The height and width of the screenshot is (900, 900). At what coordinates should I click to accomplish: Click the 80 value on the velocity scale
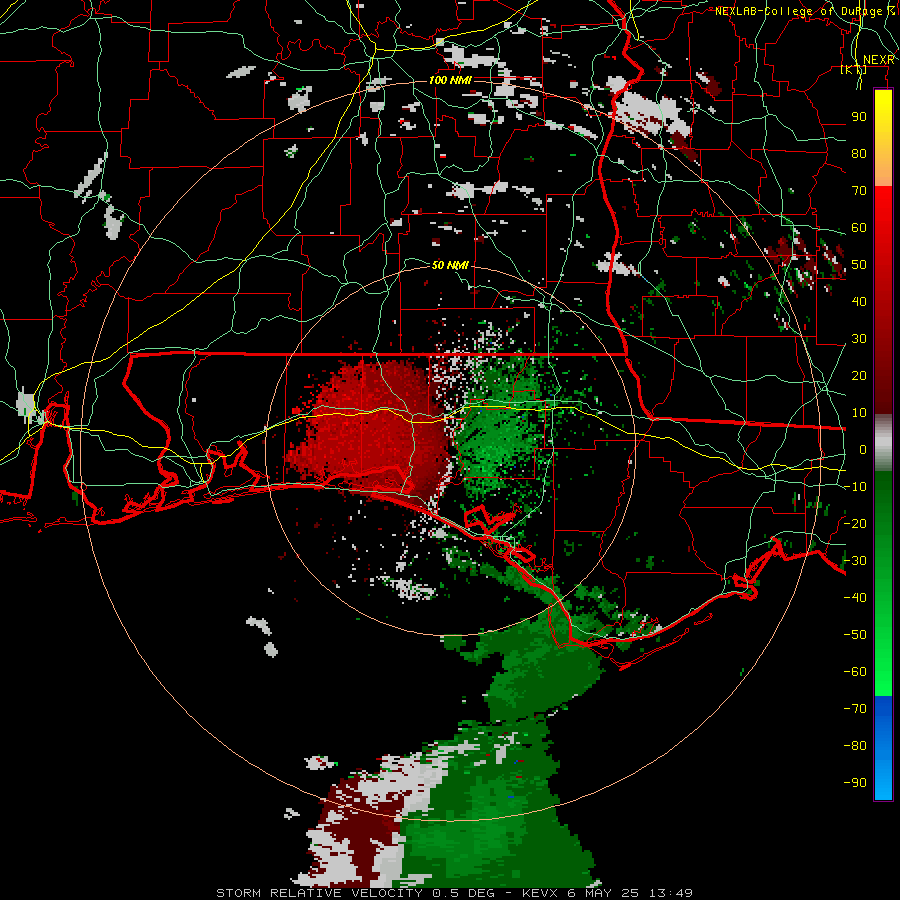pos(859,153)
